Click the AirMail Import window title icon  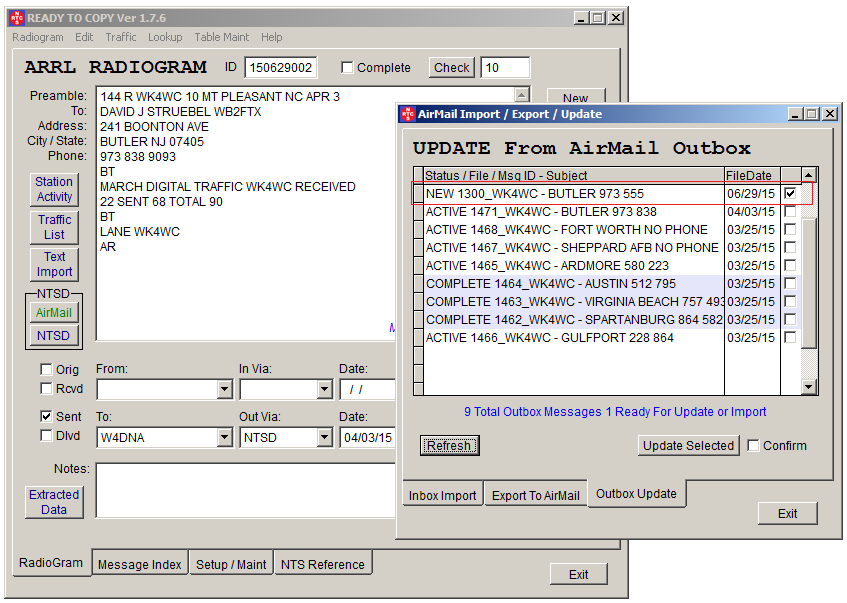[x=408, y=114]
